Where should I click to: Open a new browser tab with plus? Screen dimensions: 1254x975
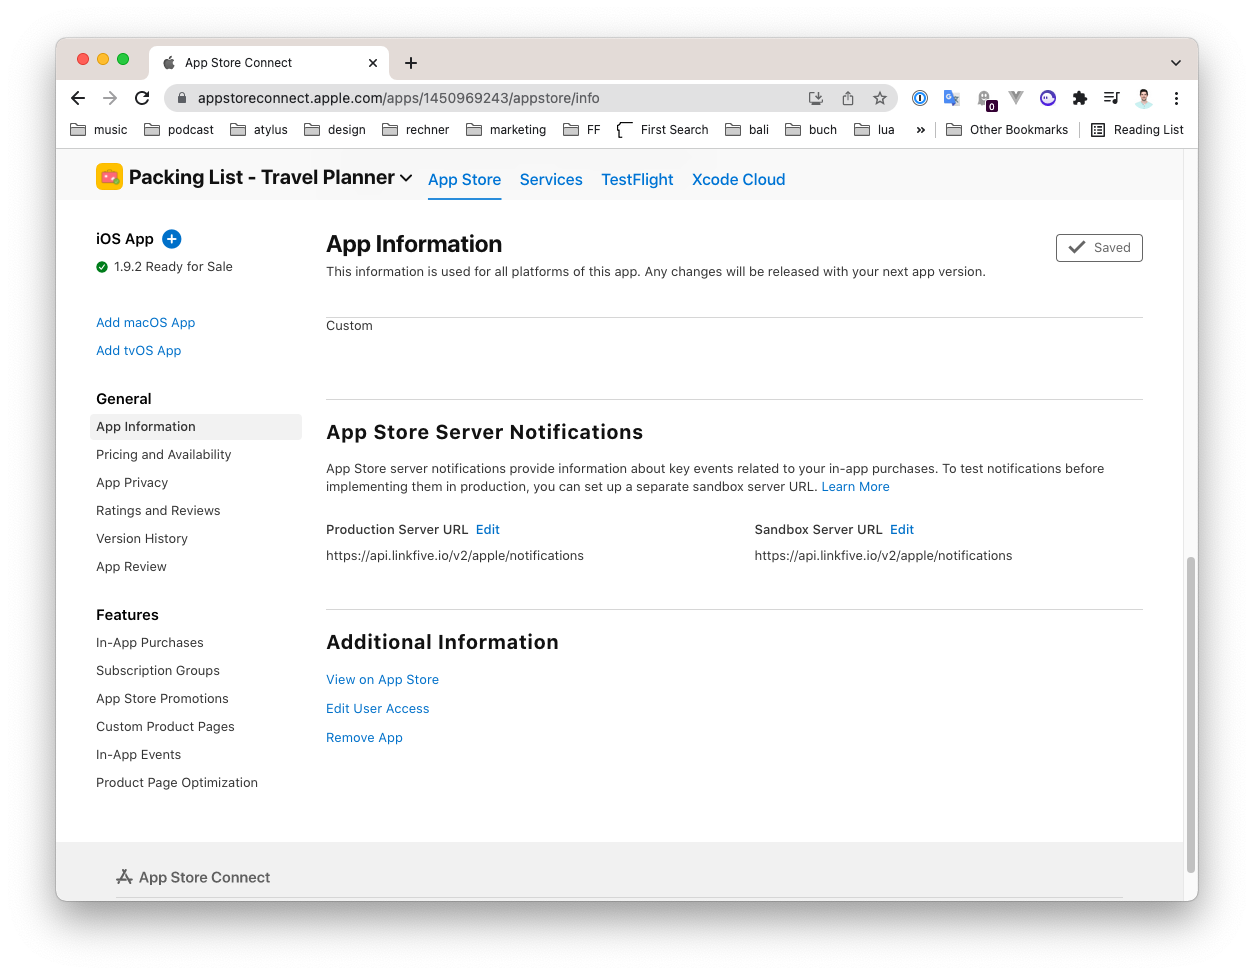(411, 63)
